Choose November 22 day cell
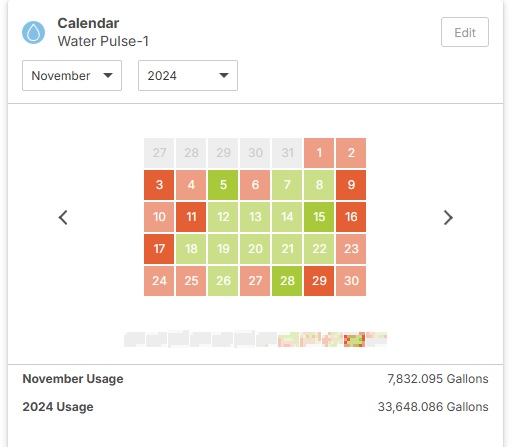 point(319,249)
